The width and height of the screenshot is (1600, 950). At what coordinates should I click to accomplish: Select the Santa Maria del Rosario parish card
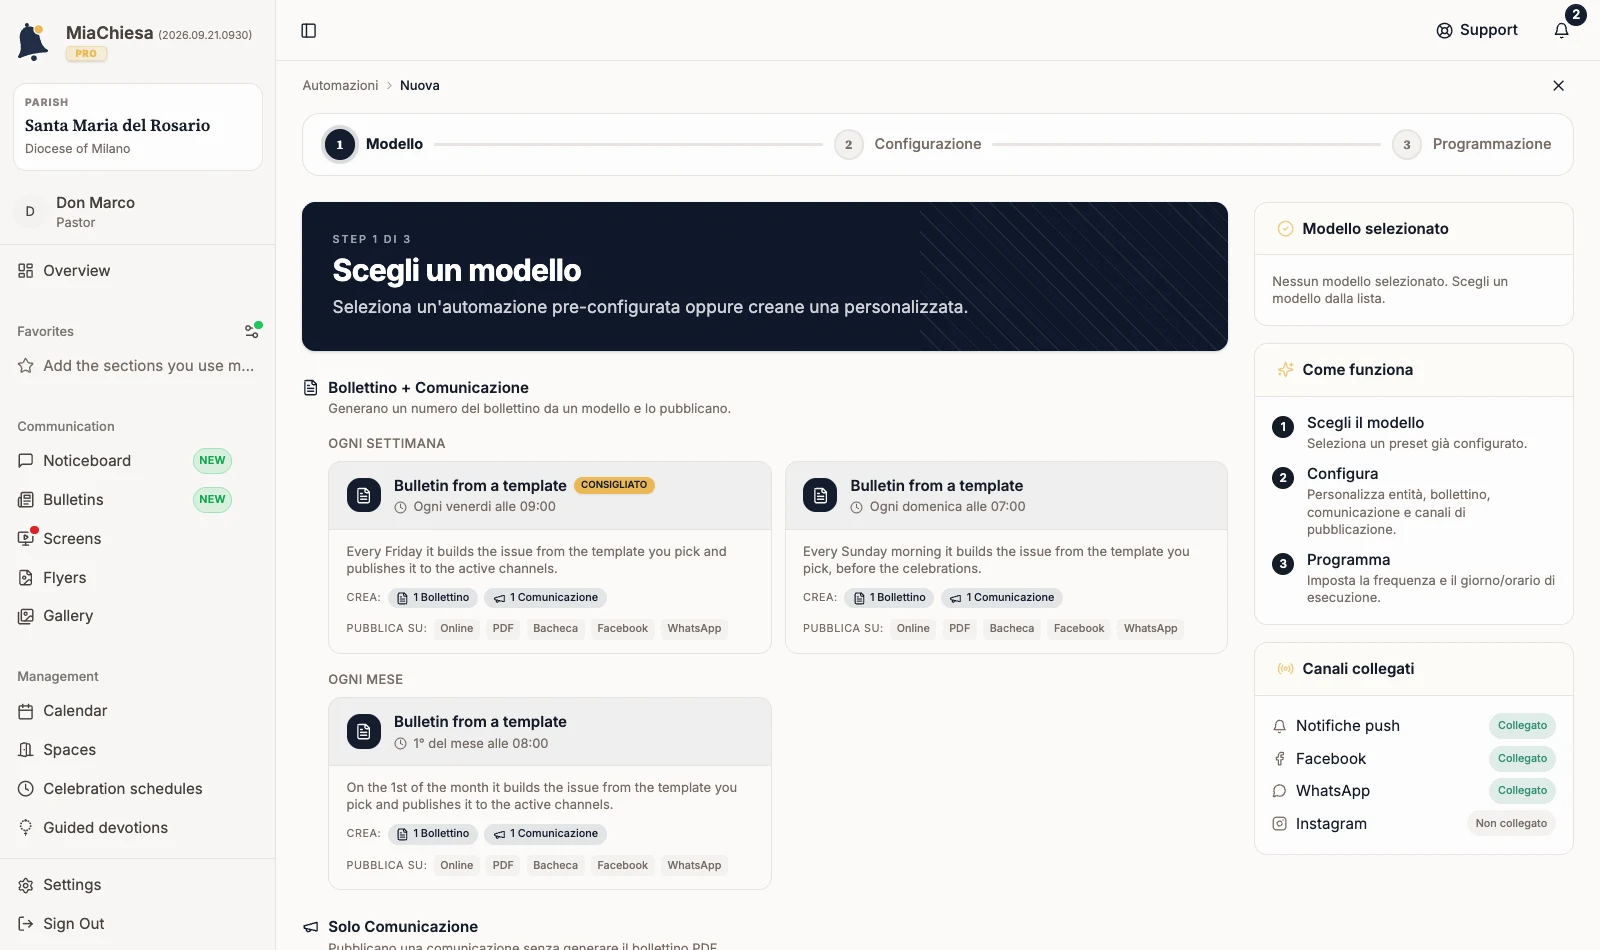(138, 127)
